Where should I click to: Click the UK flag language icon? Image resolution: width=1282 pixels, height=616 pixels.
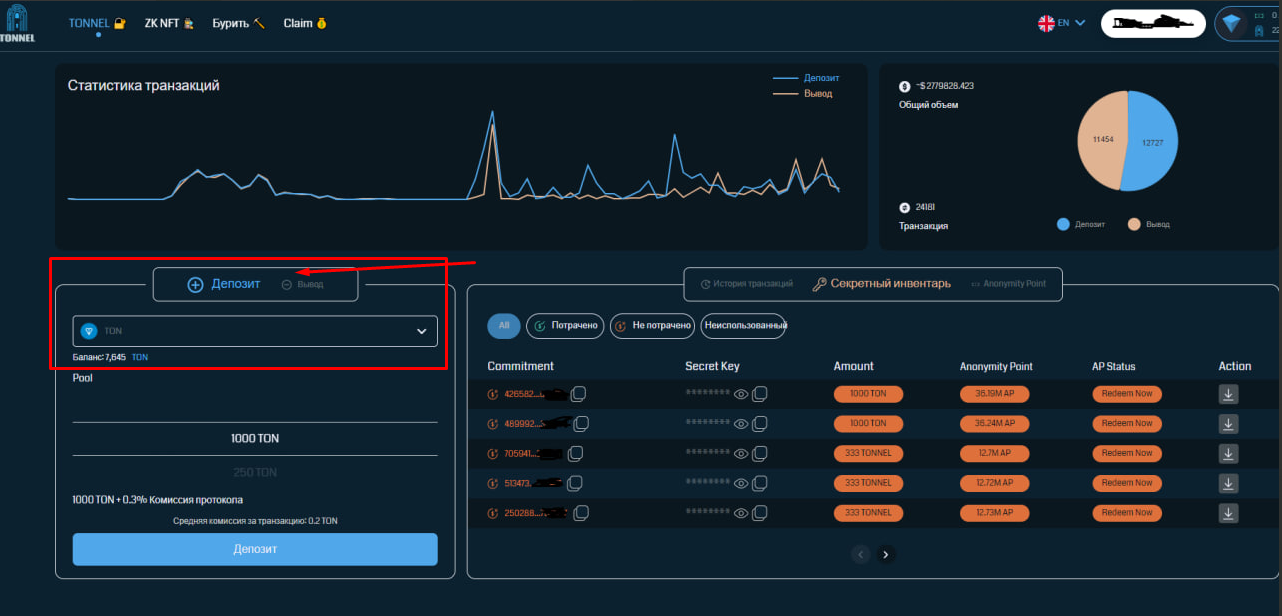tap(1046, 23)
